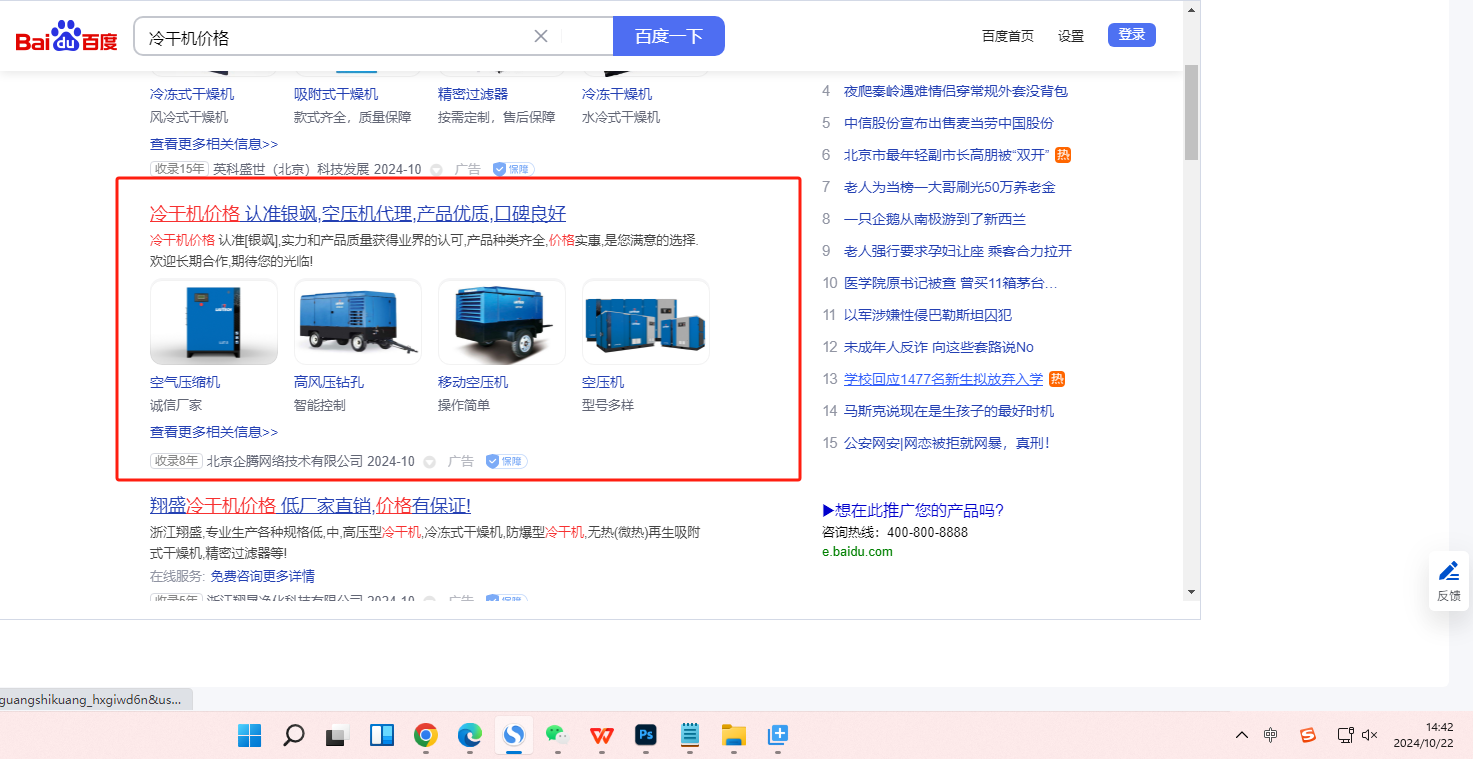Open the 空气压缩机 product link
The height and width of the screenshot is (759, 1473).
point(185,382)
